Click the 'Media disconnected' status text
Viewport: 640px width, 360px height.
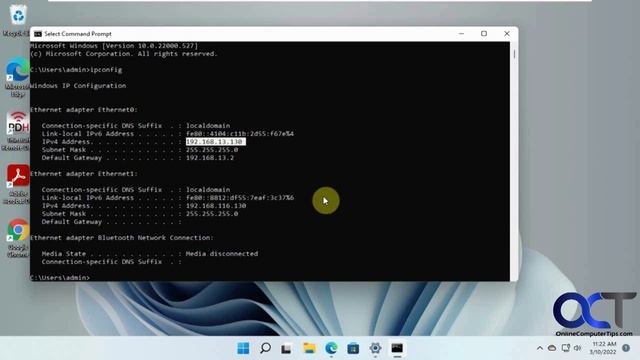222,254
